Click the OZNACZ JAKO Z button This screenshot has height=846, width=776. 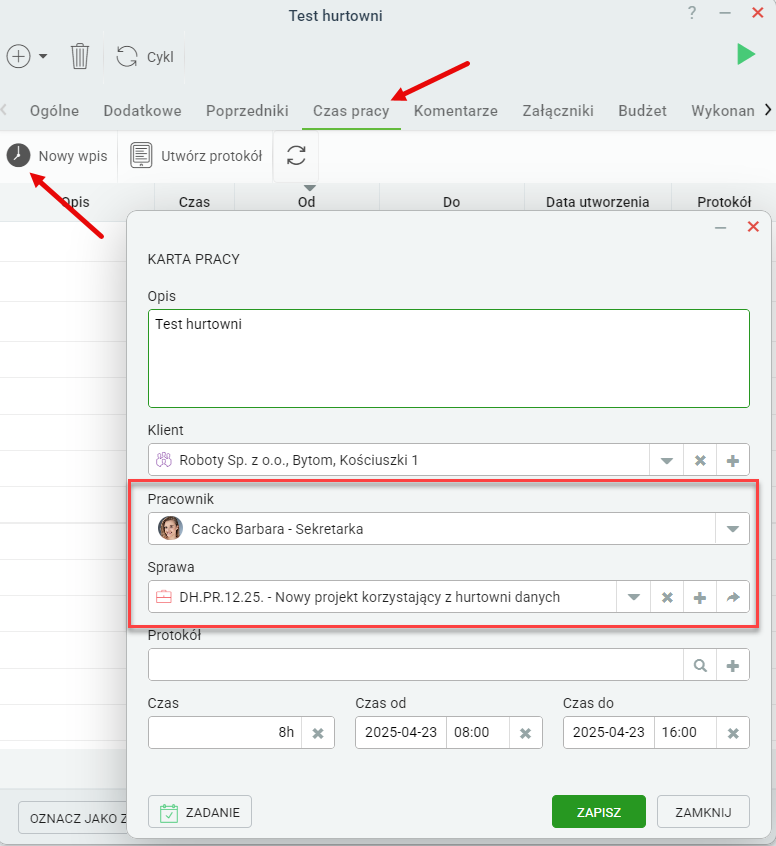(73, 818)
